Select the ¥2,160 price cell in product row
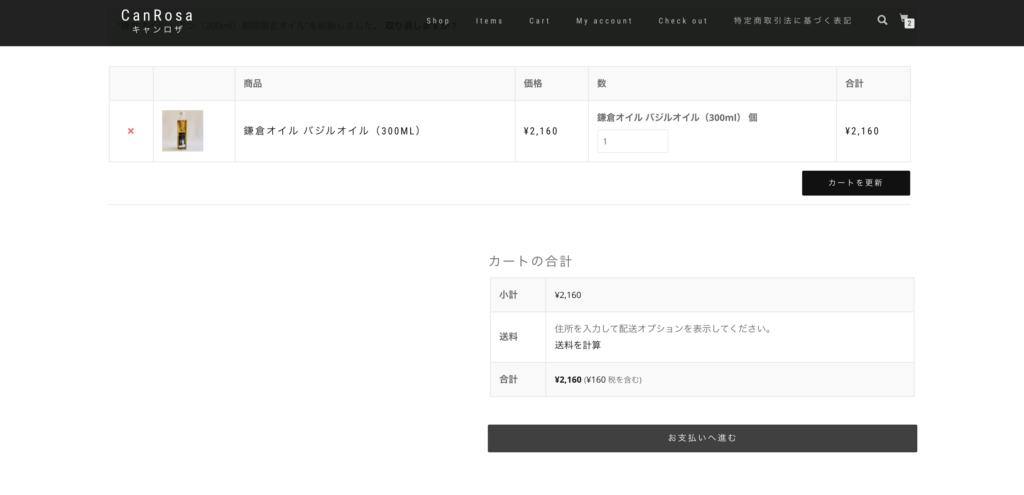1024x495 pixels. click(541, 131)
